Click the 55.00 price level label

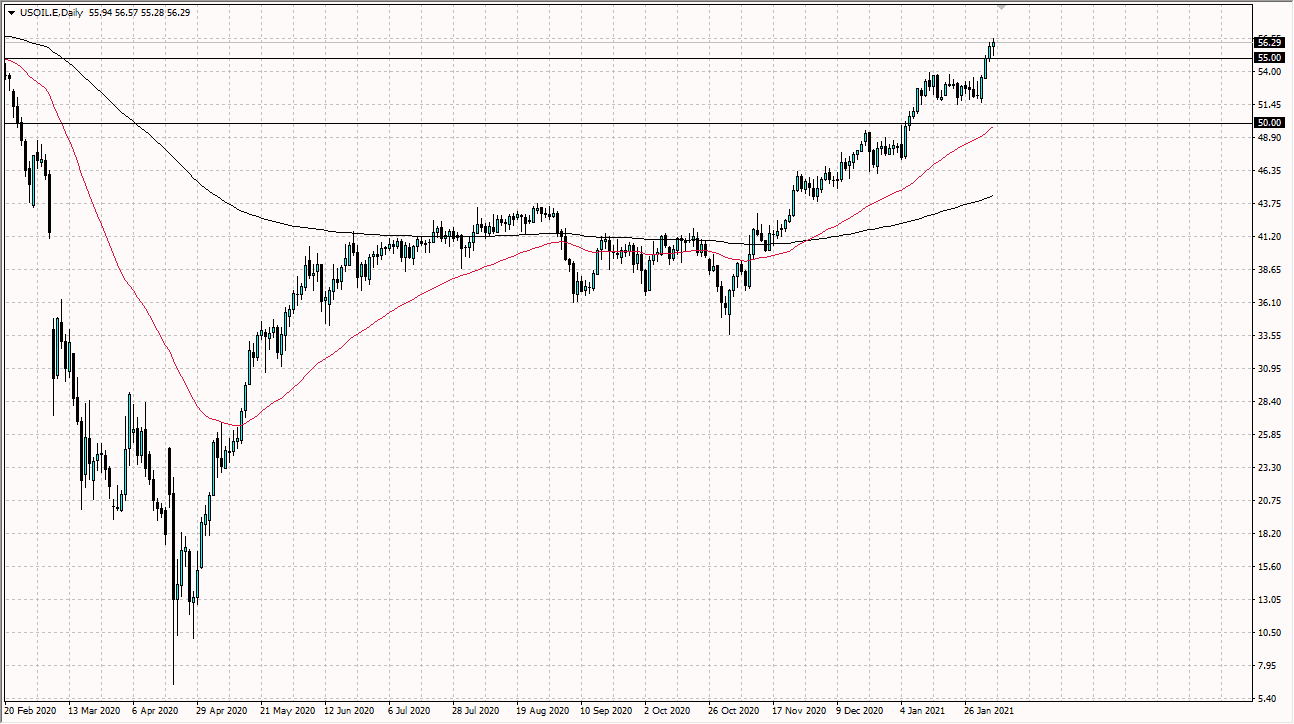tap(1268, 57)
